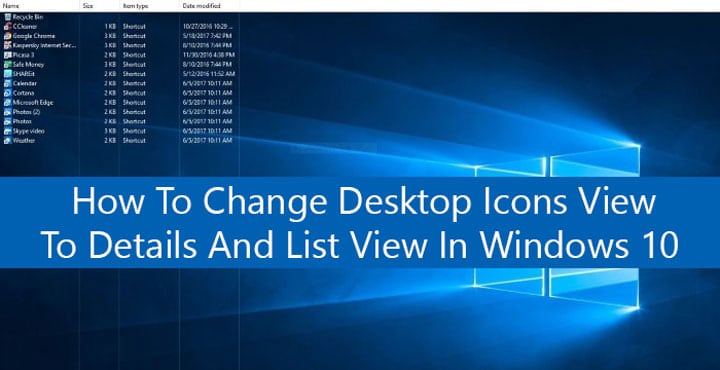Click the date 5/12/2016 11:52 AM
This screenshot has height=370, width=720.
[209, 74]
